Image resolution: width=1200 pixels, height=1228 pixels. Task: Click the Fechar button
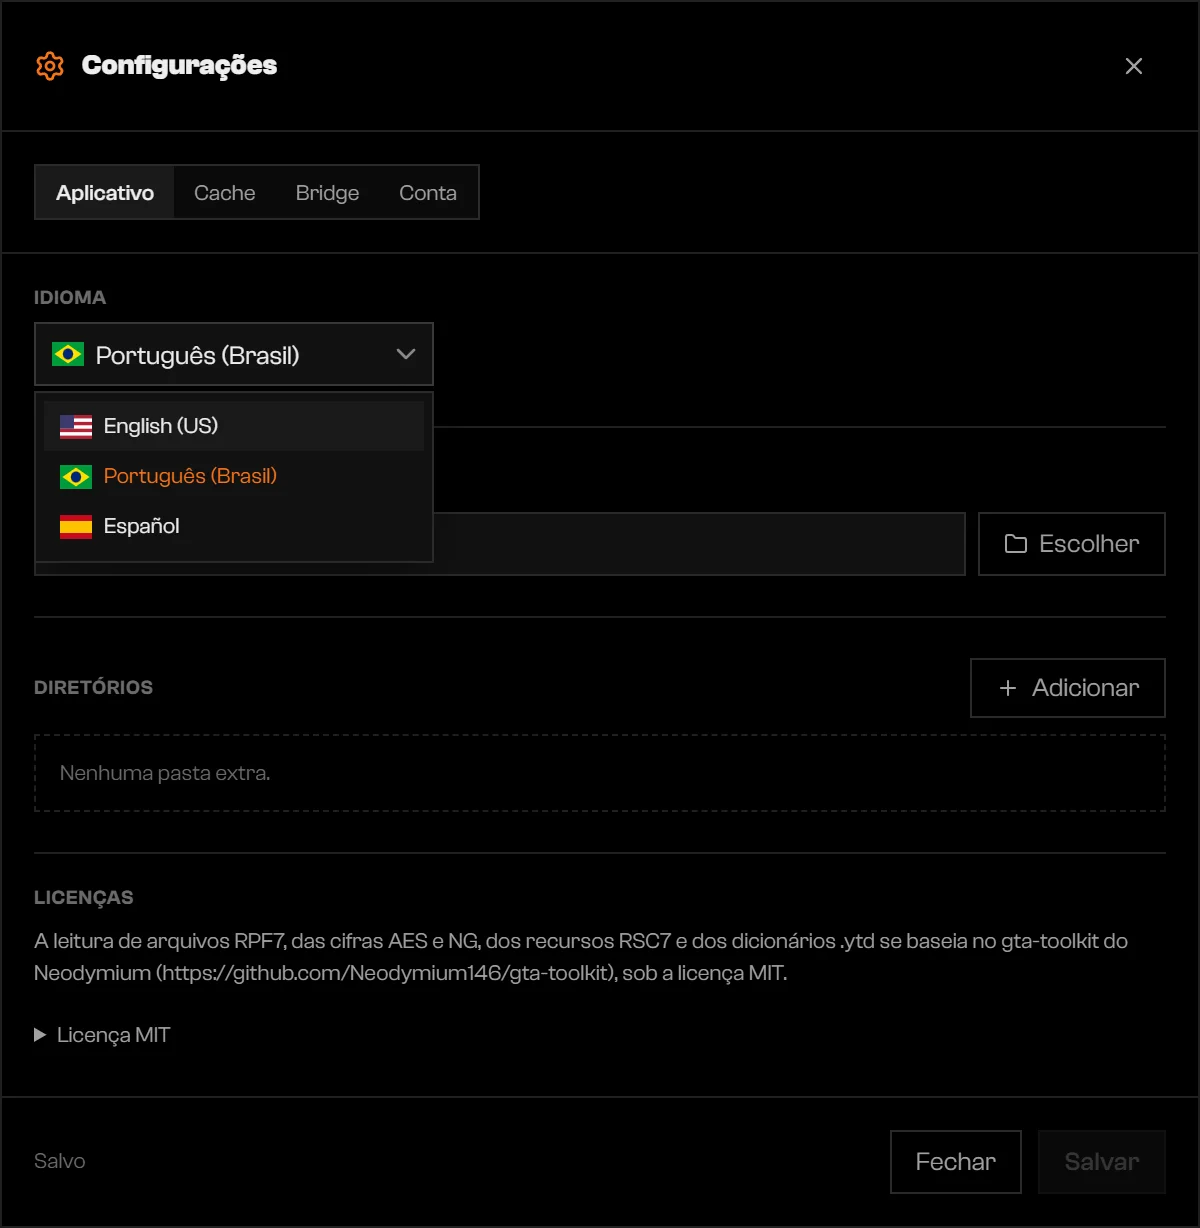click(x=956, y=1162)
